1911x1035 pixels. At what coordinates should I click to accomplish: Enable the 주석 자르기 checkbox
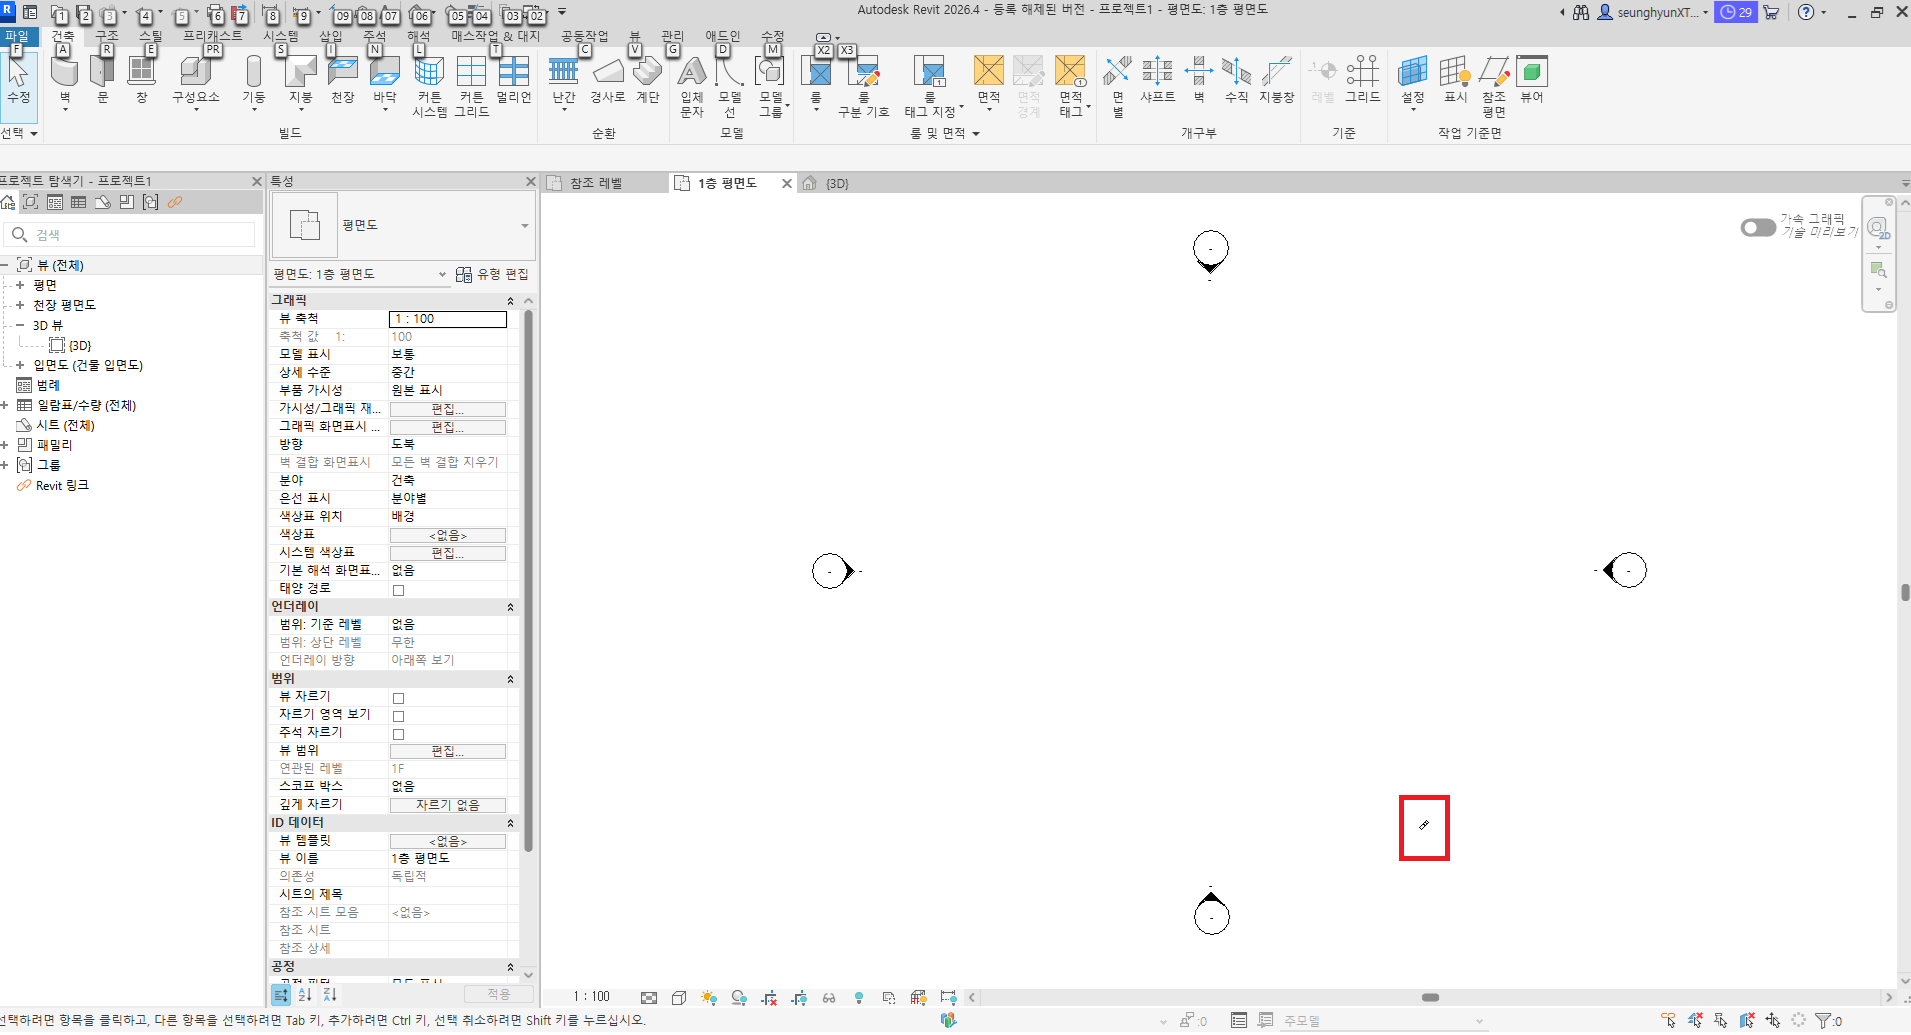pyautogui.click(x=398, y=734)
